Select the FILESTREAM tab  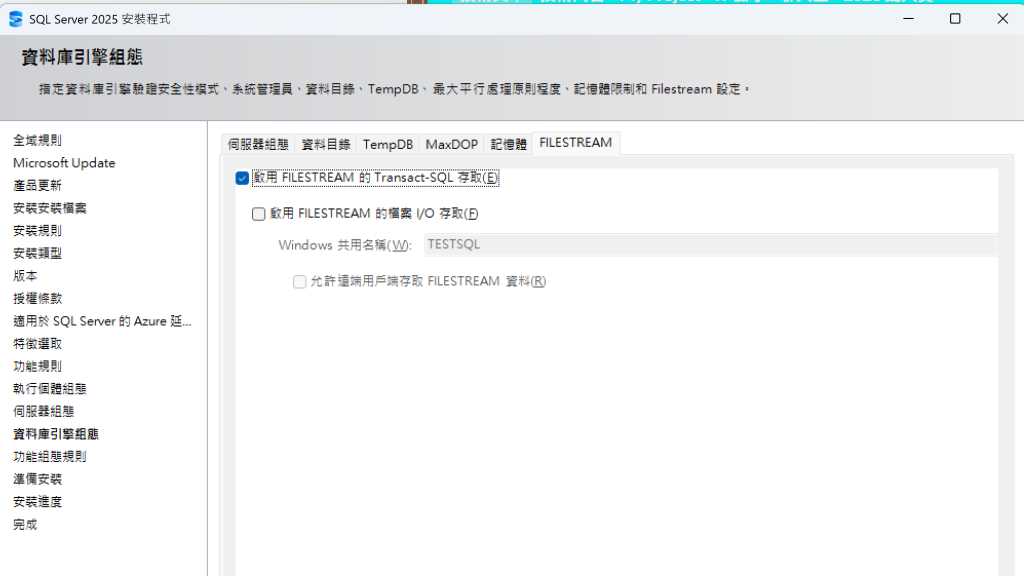(576, 143)
